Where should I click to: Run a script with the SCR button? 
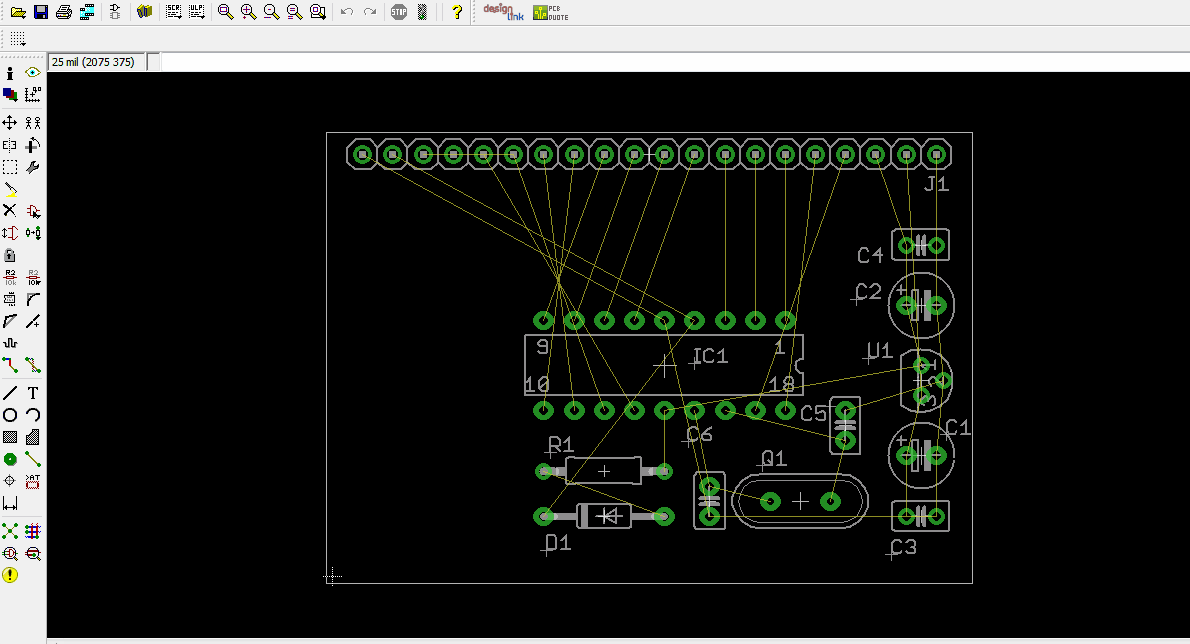tap(174, 12)
